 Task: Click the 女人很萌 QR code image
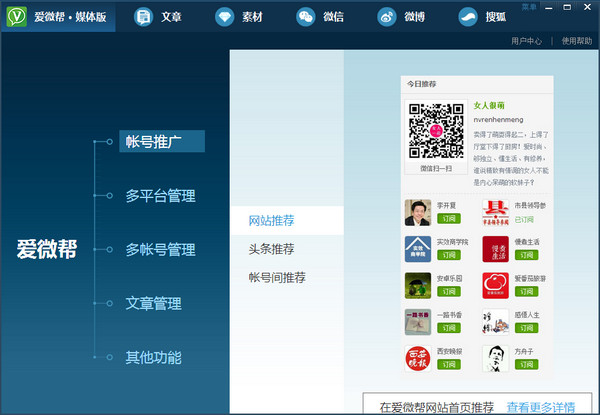click(x=436, y=131)
